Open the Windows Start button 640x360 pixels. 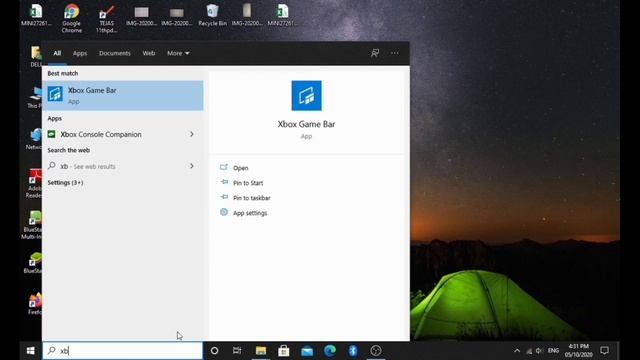pos(31,351)
